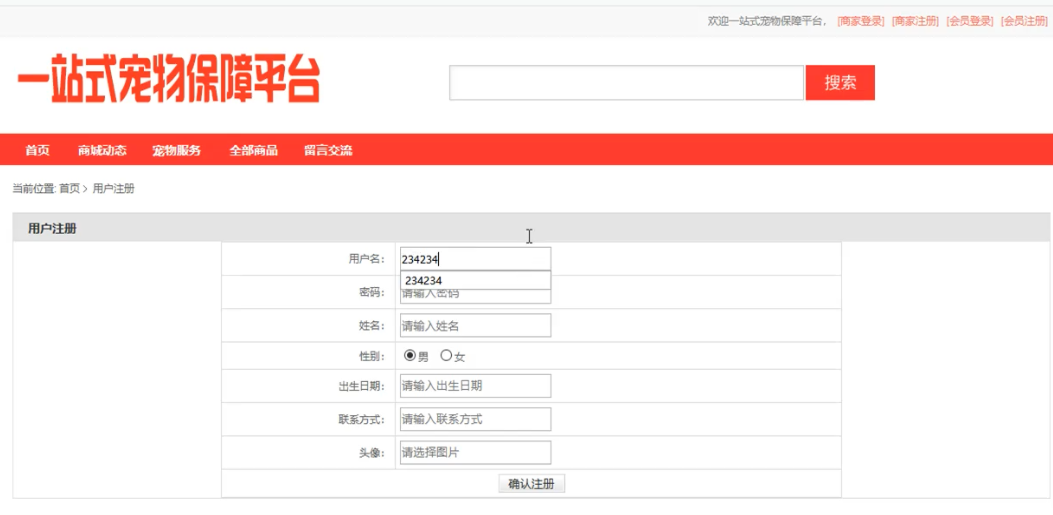Choose the 234234 autocomplete suggestion
1053x515 pixels.
pyautogui.click(x=475, y=281)
